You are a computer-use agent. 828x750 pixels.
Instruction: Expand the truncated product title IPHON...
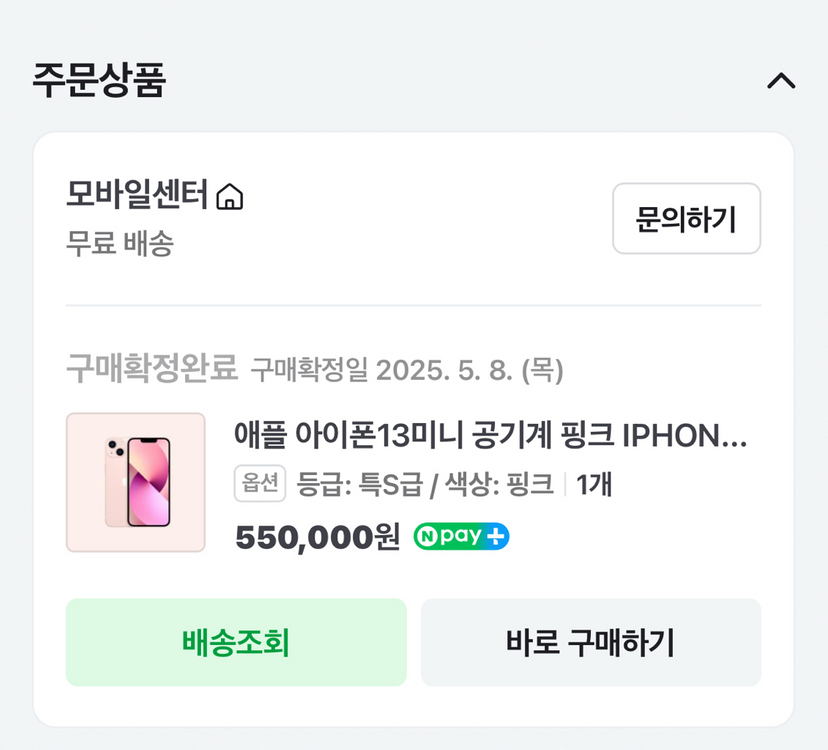click(690, 438)
